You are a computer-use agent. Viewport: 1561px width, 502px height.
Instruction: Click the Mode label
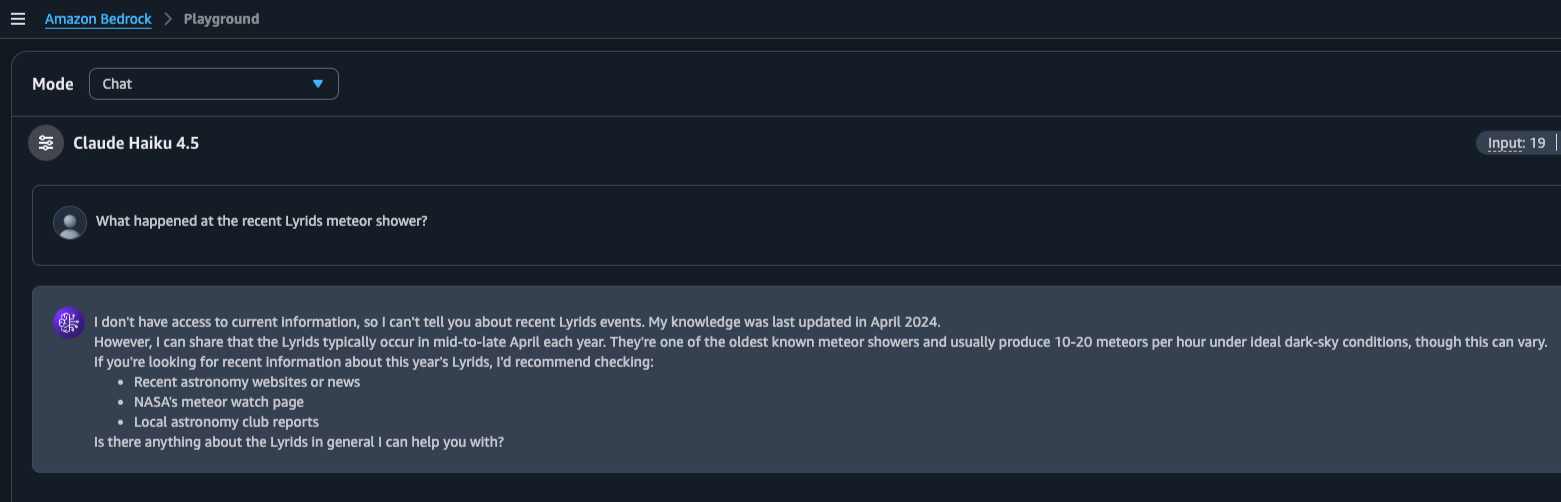pyautogui.click(x=53, y=84)
